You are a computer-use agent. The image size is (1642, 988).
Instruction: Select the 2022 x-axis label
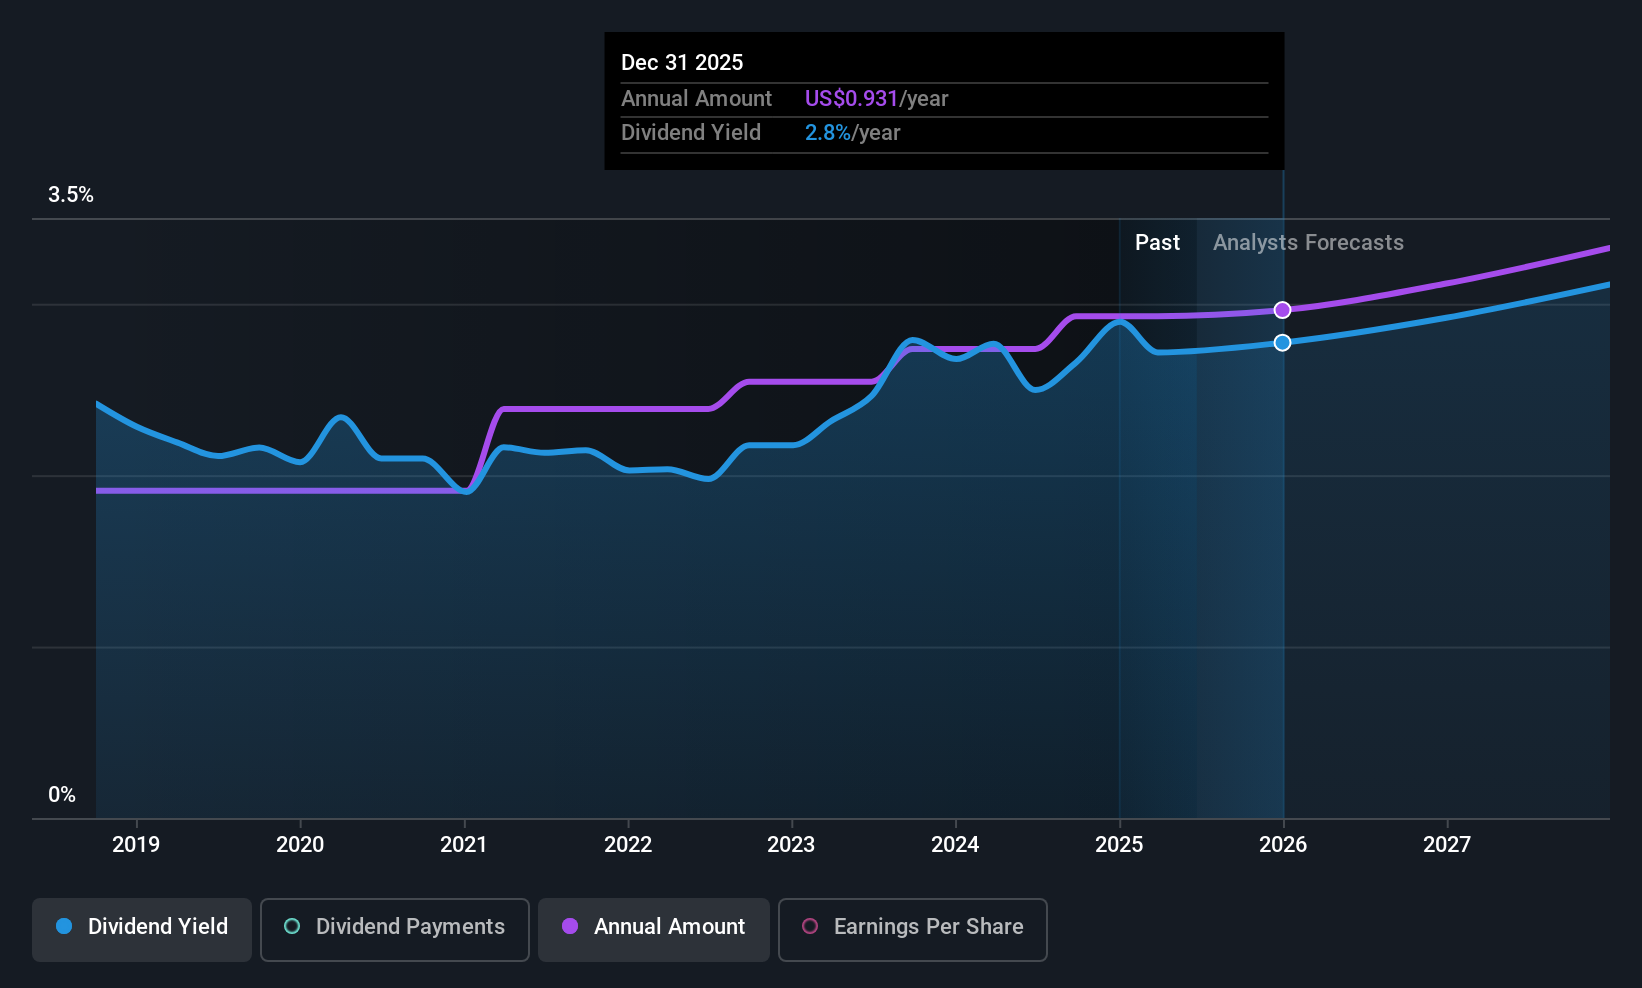coord(628,844)
